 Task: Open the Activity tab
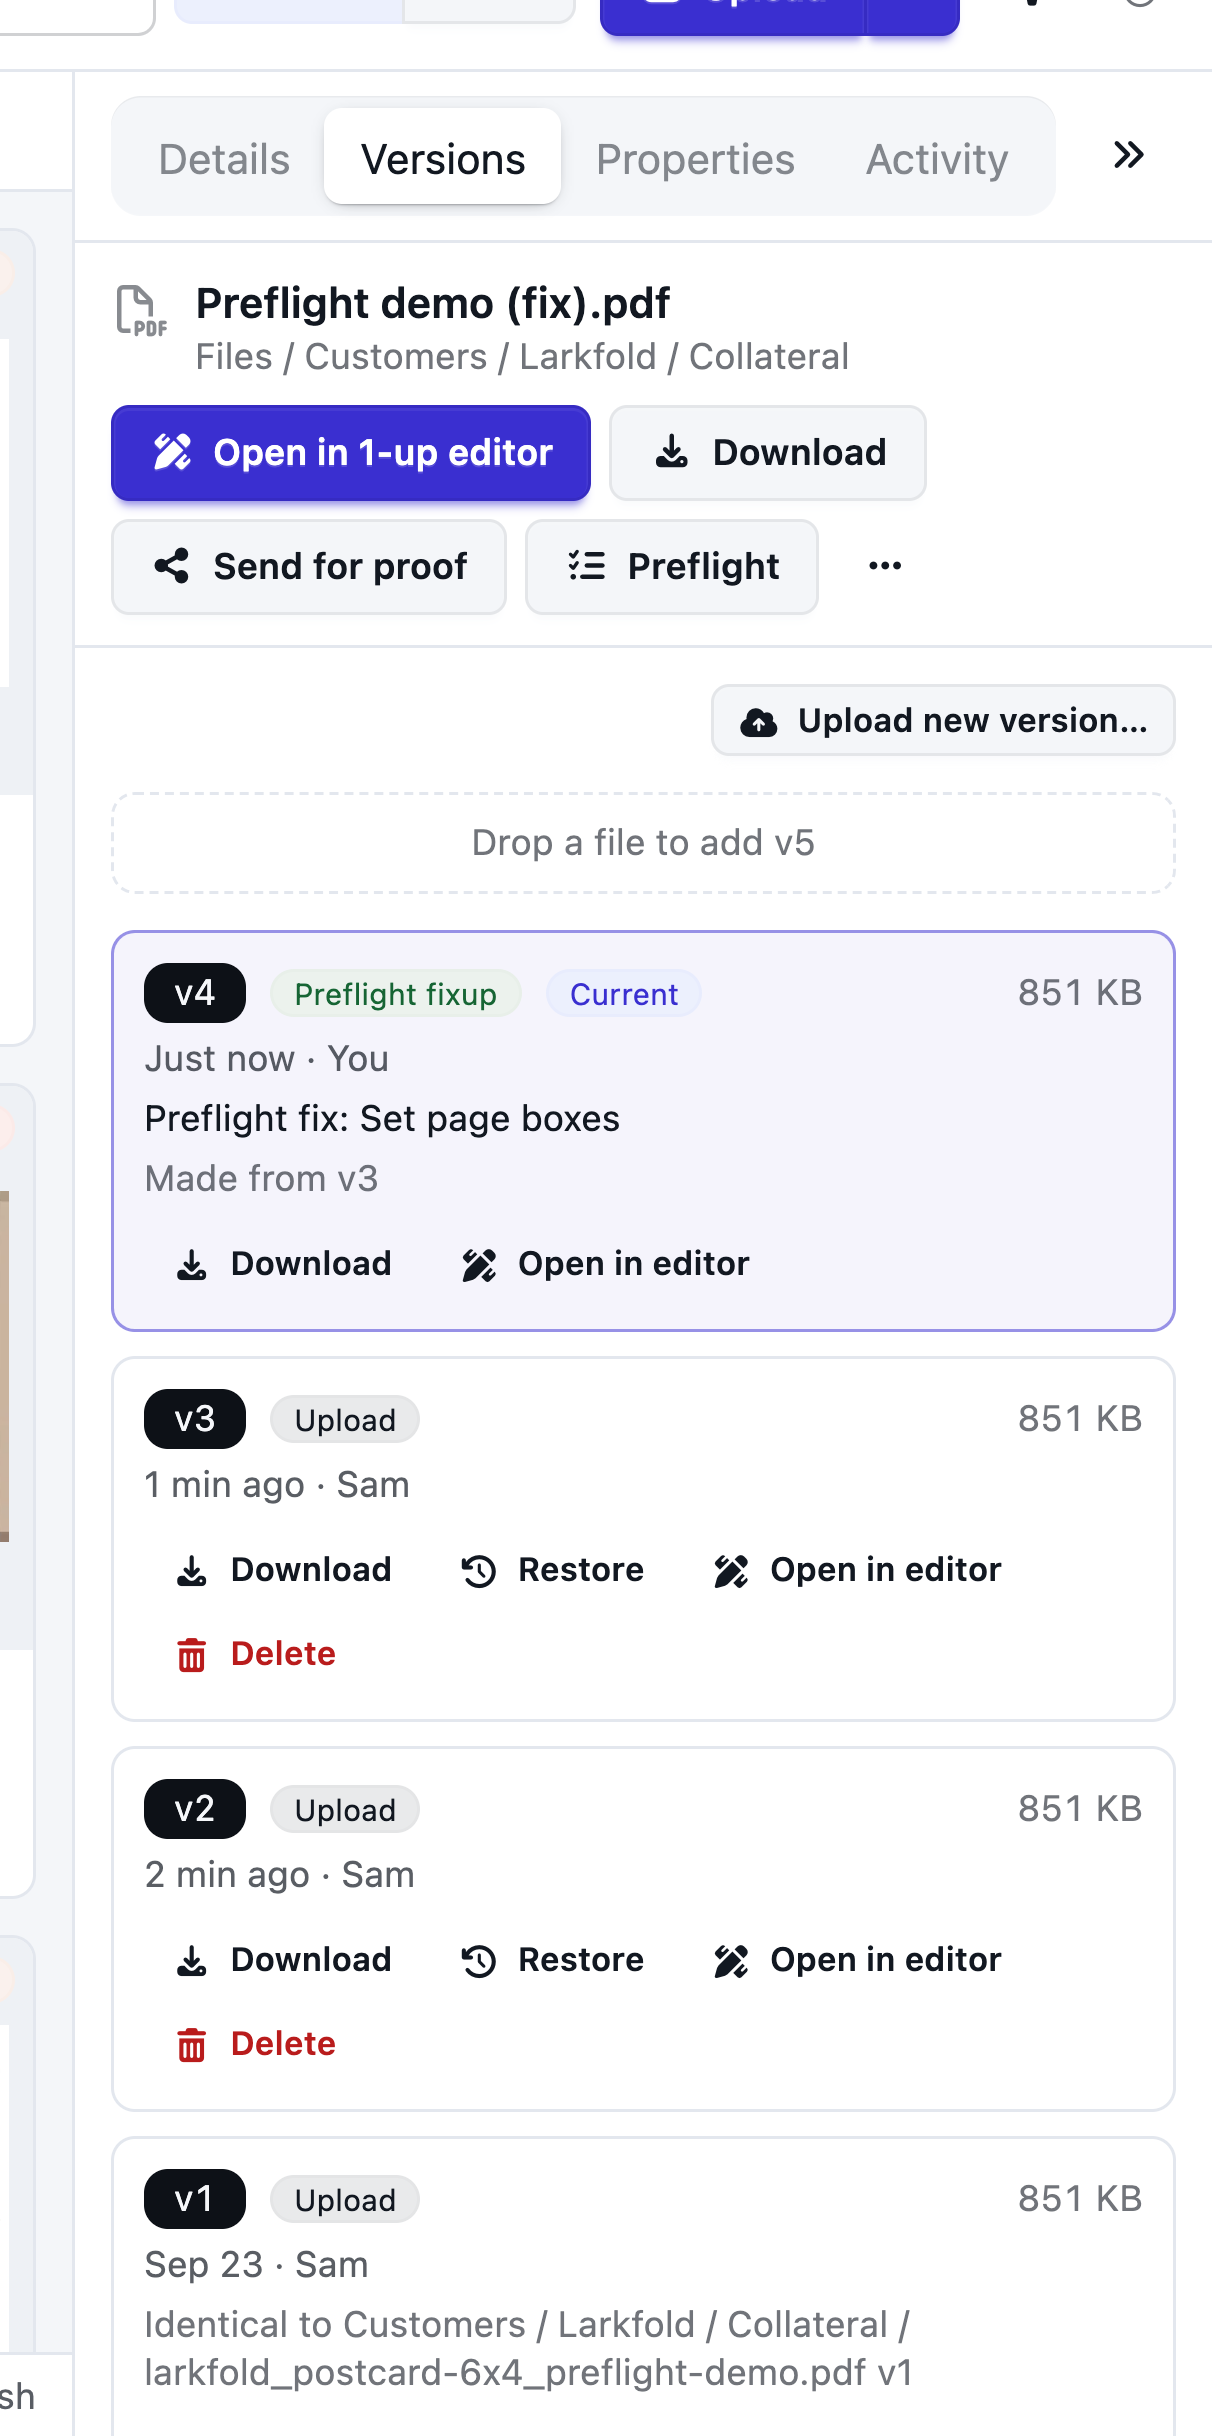[x=937, y=159]
